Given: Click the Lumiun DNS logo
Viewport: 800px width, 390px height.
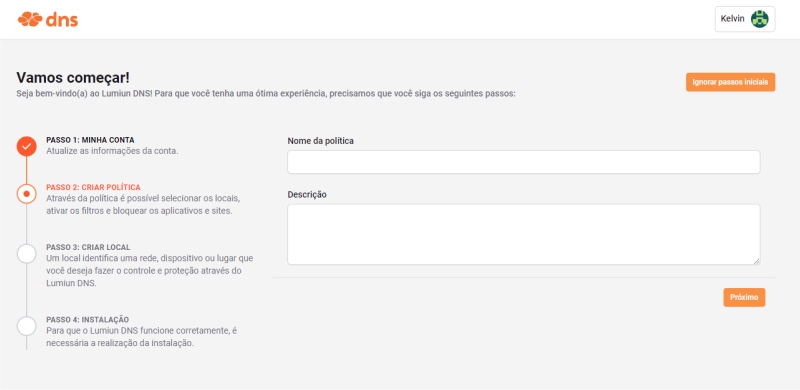Looking at the screenshot, I should [48, 19].
